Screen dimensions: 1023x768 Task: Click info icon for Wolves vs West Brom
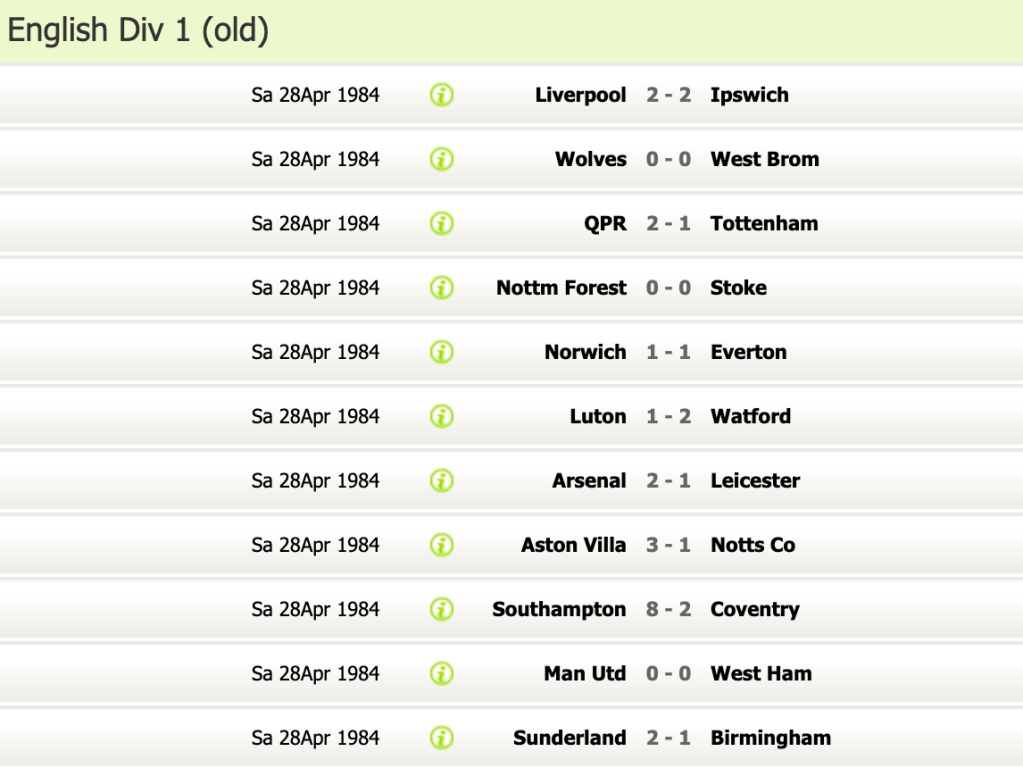click(441, 159)
